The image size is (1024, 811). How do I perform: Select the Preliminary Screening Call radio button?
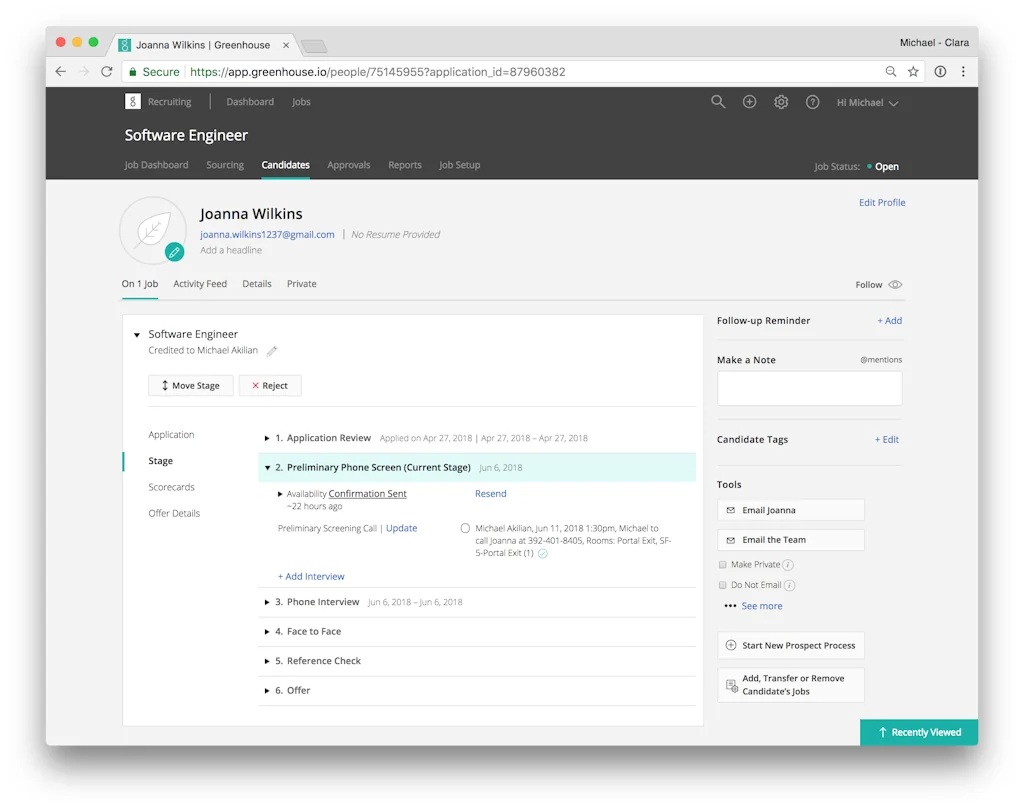point(465,528)
